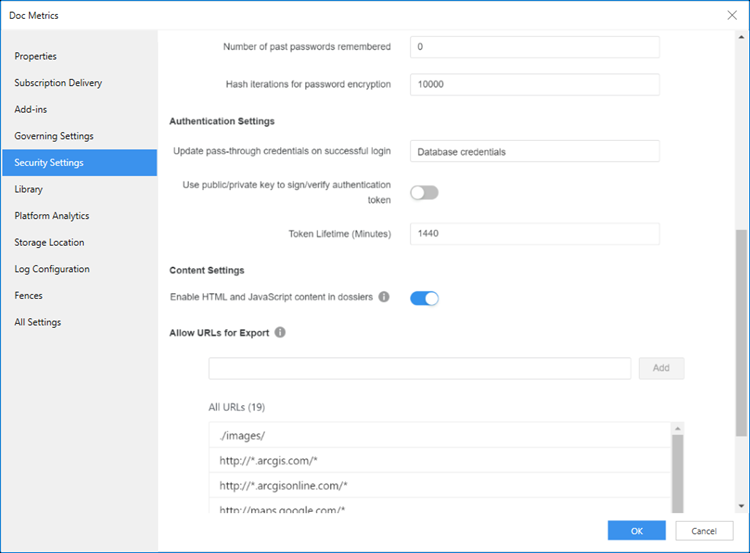Open Update pass-through credentials dropdown

(534, 152)
